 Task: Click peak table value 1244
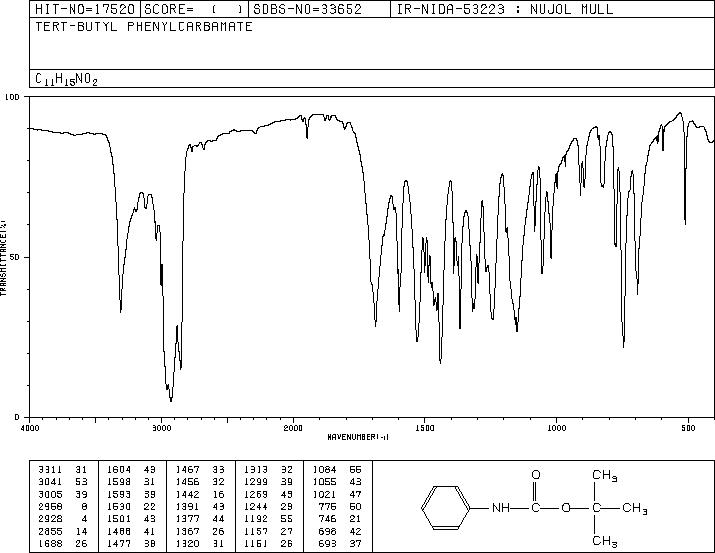click(x=256, y=506)
